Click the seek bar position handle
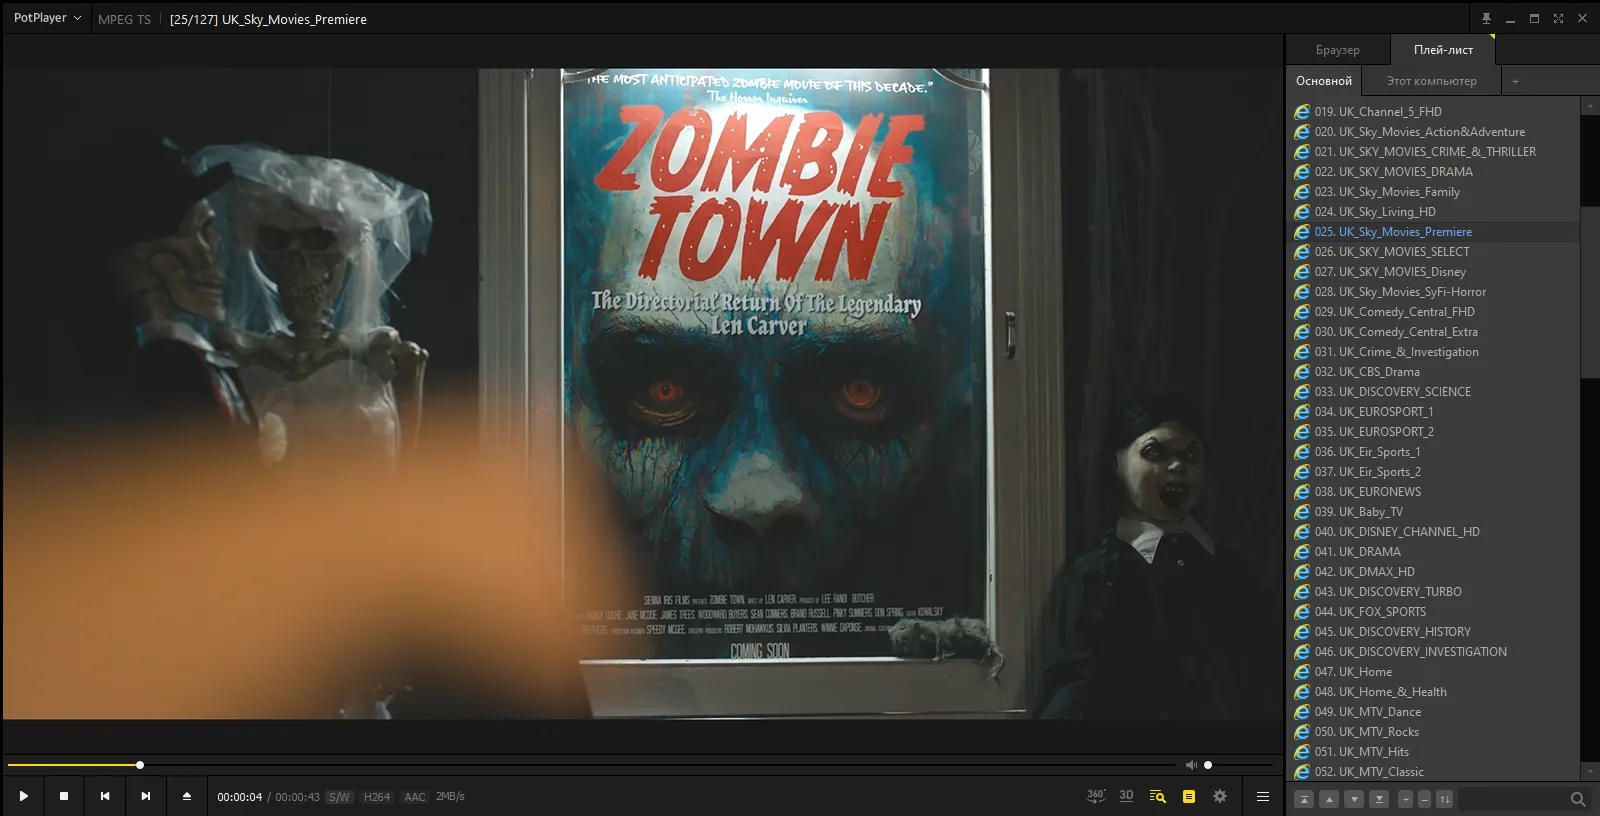The width and height of the screenshot is (1600, 816). point(140,765)
